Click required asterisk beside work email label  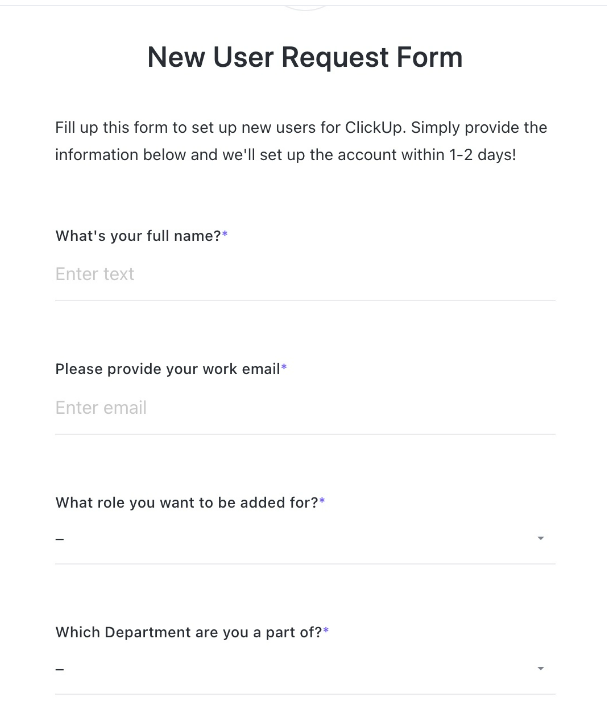284,367
